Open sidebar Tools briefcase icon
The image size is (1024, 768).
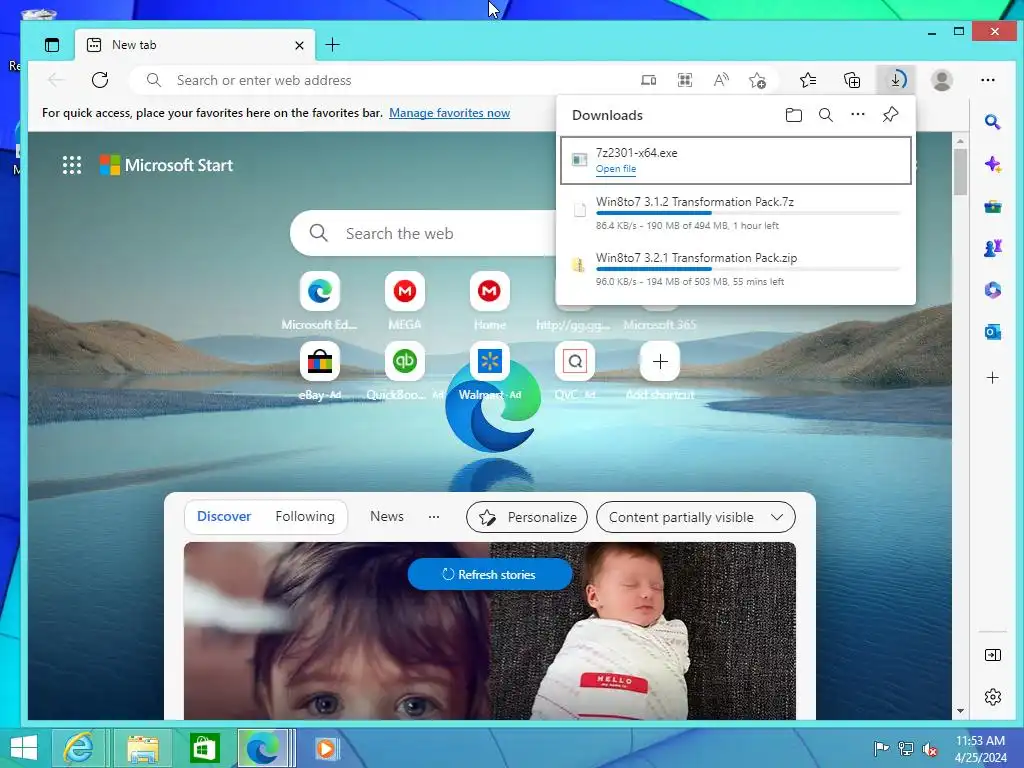click(993, 206)
